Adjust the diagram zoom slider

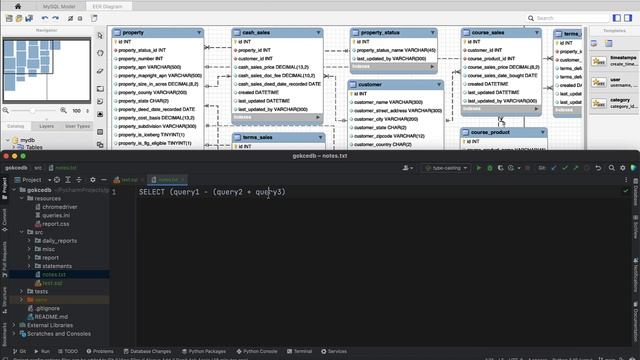click(34, 111)
